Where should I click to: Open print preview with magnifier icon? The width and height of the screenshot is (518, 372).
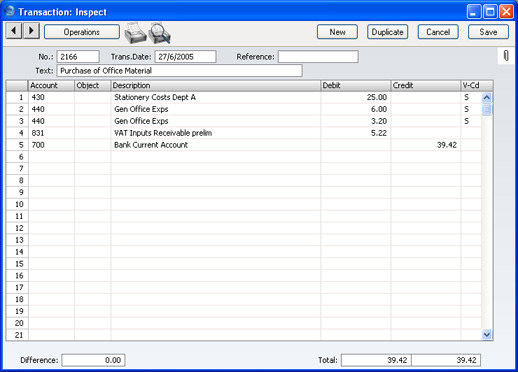pyautogui.click(x=160, y=33)
